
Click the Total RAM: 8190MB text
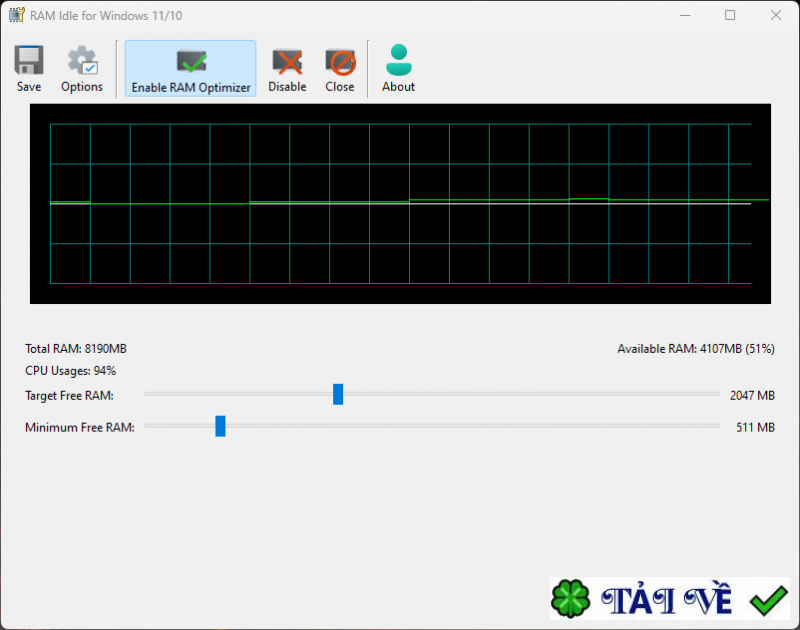[x=76, y=349]
